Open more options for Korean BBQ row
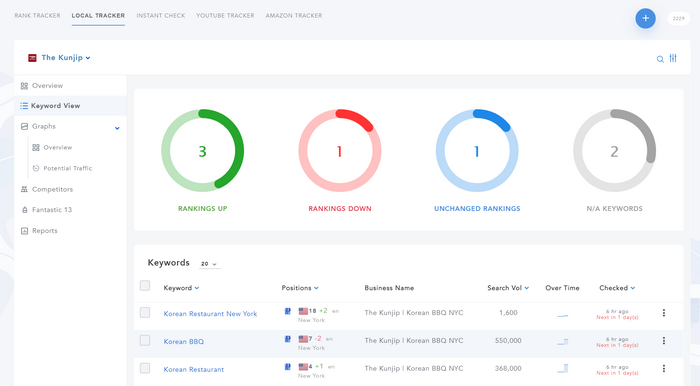Viewport: 700px width, 386px height. pyautogui.click(x=664, y=340)
